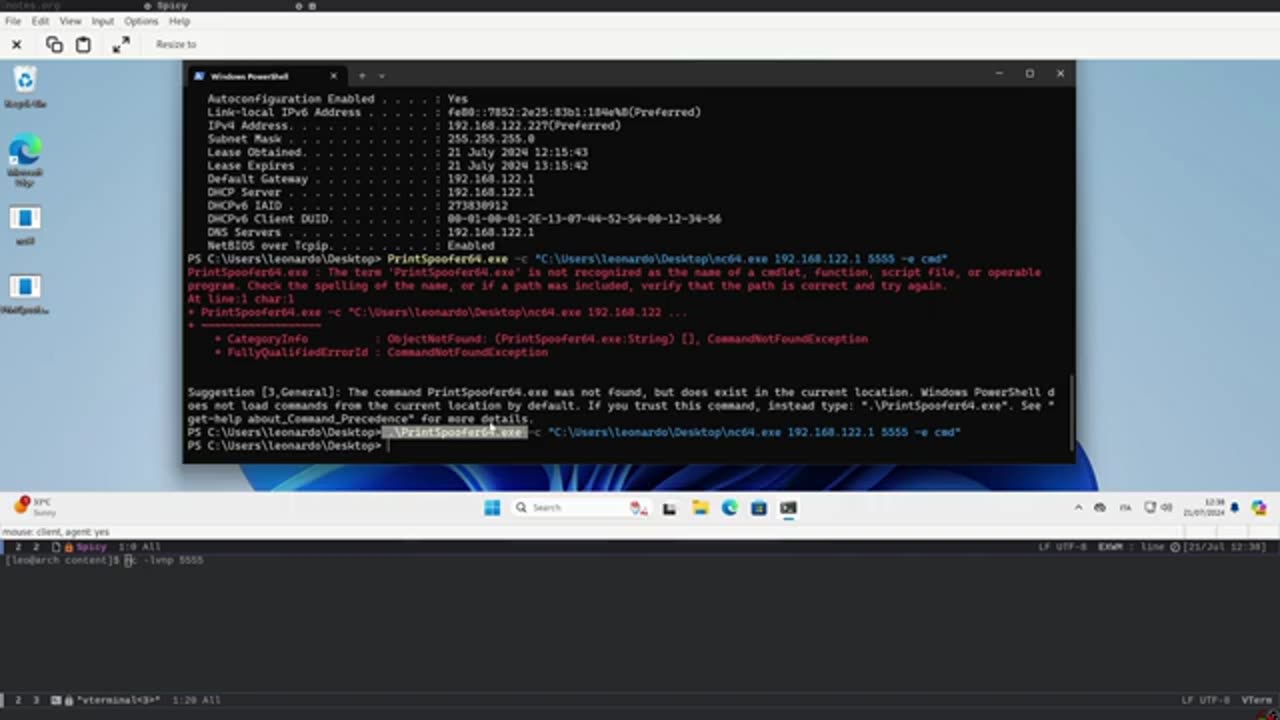Open the Input menu in Spicy
This screenshot has height=720, width=1280.
click(103, 21)
